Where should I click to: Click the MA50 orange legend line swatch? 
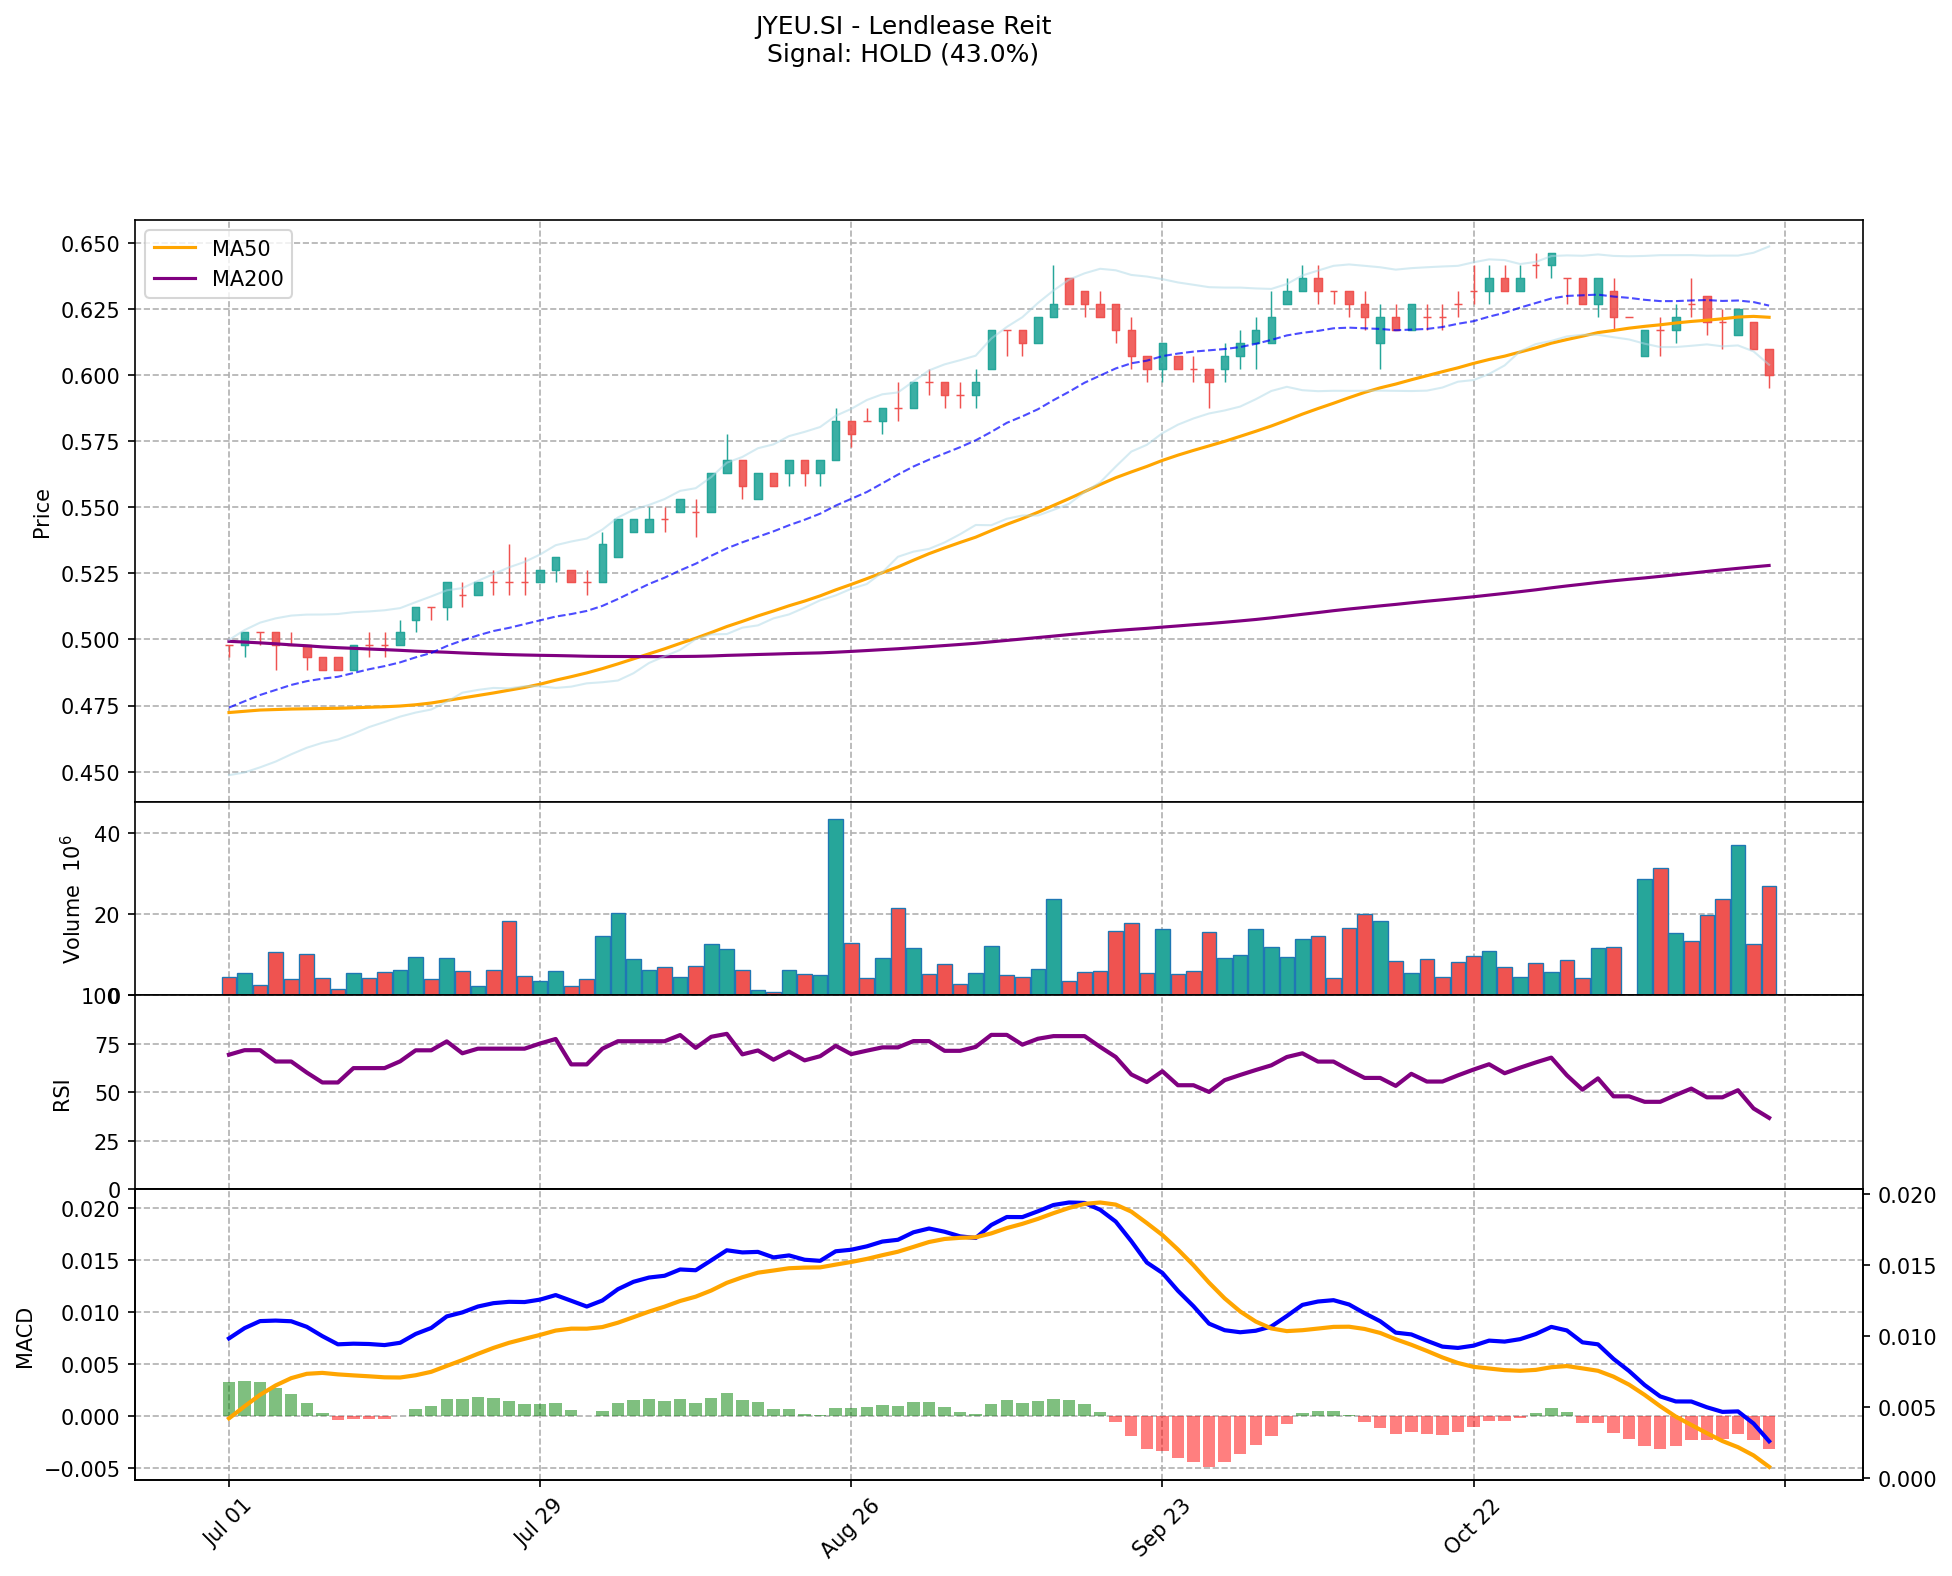tap(177, 249)
